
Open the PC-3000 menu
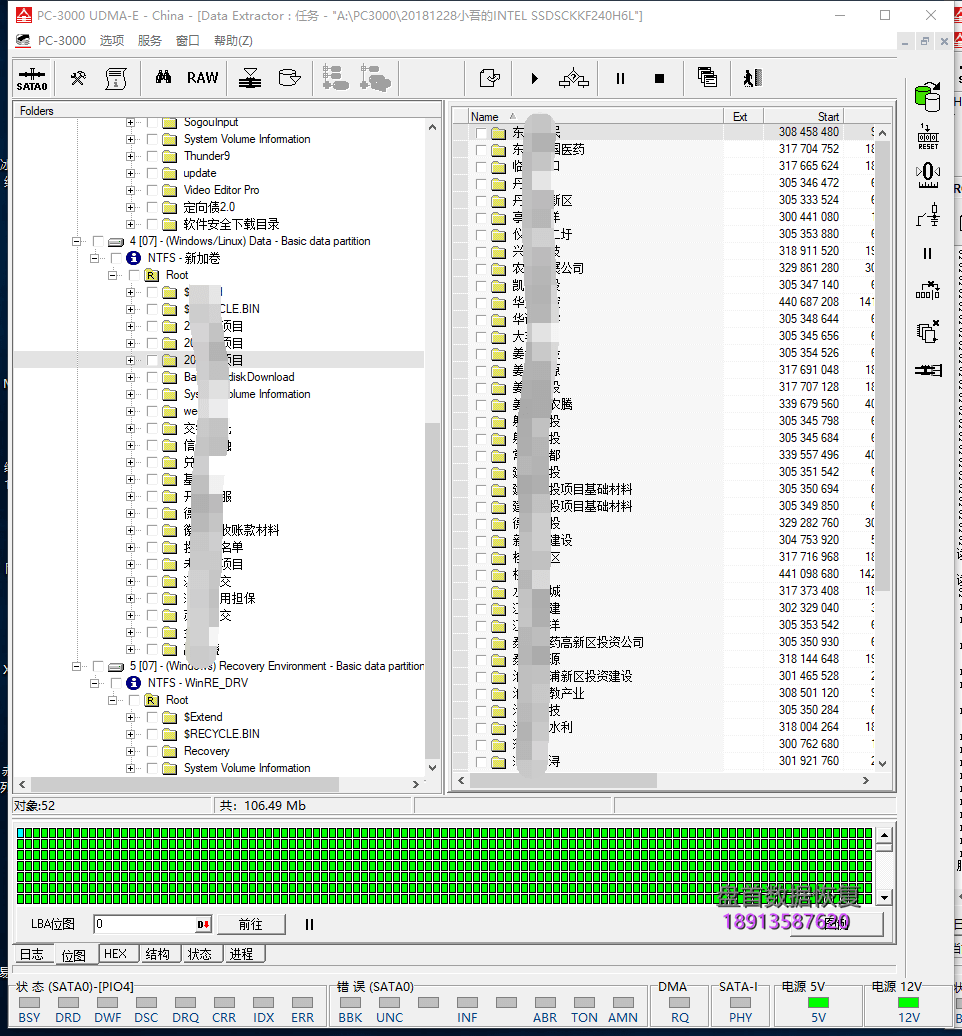(61, 40)
